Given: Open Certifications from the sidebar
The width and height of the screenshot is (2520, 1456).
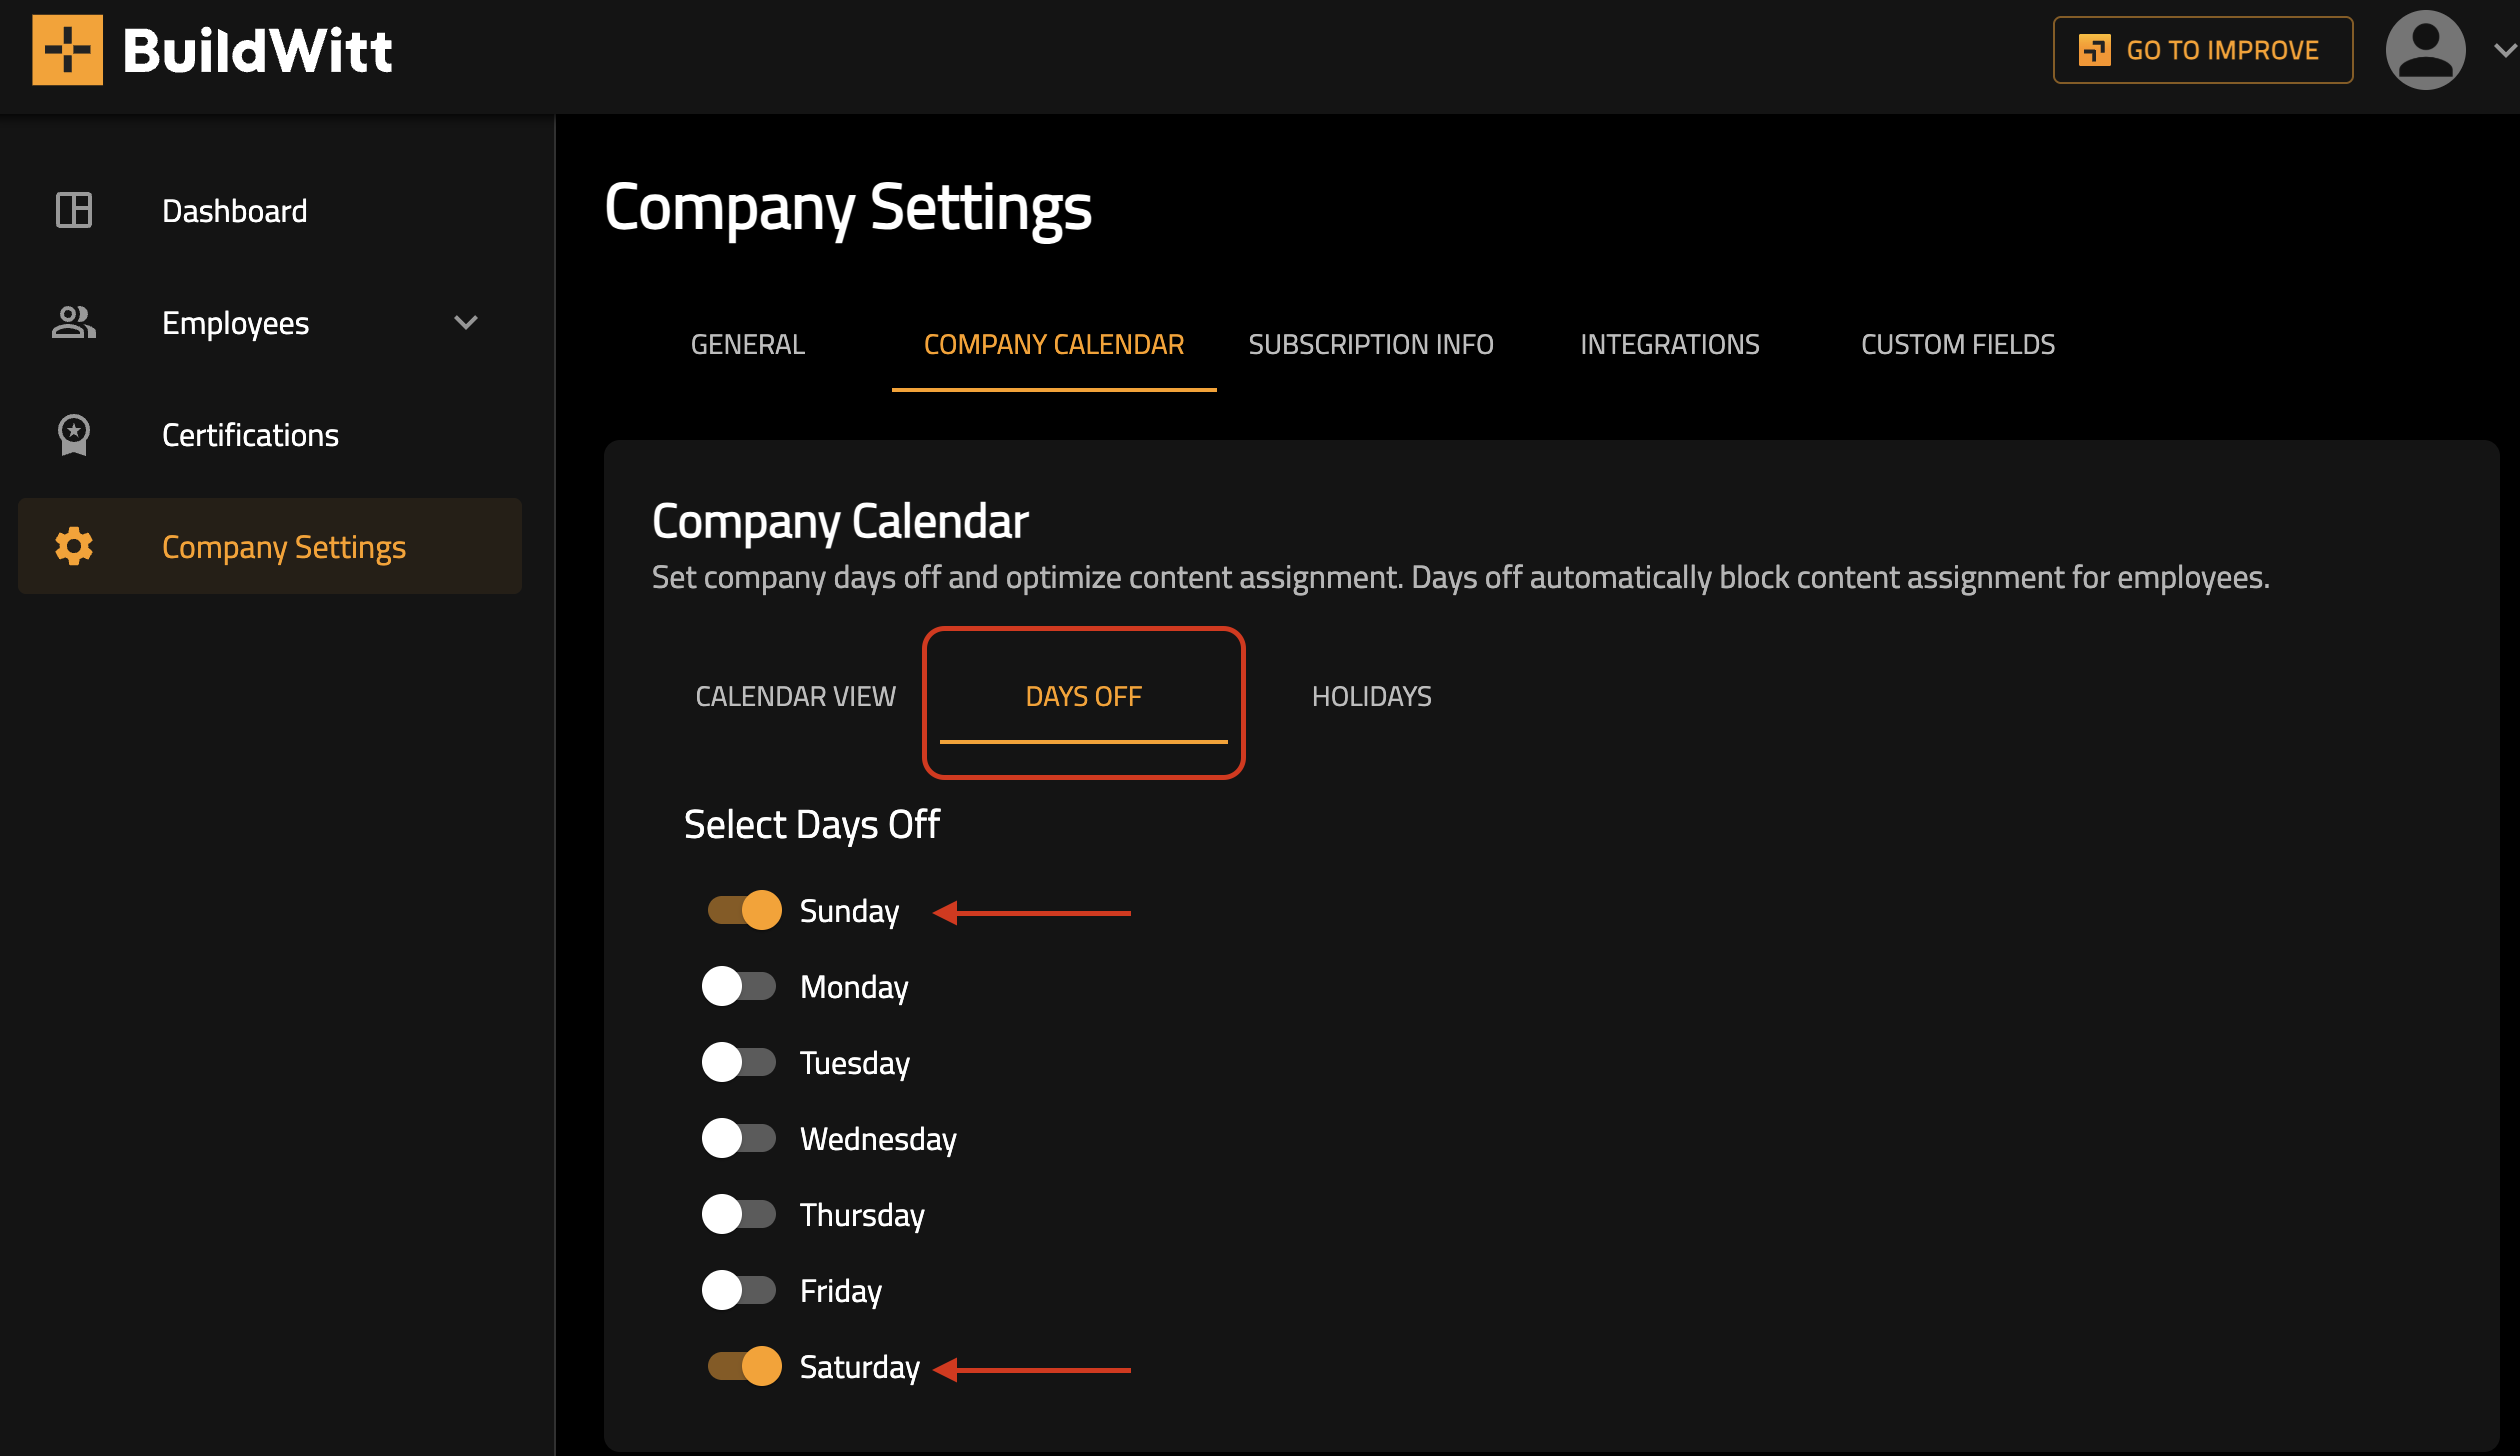Looking at the screenshot, I should 250,434.
